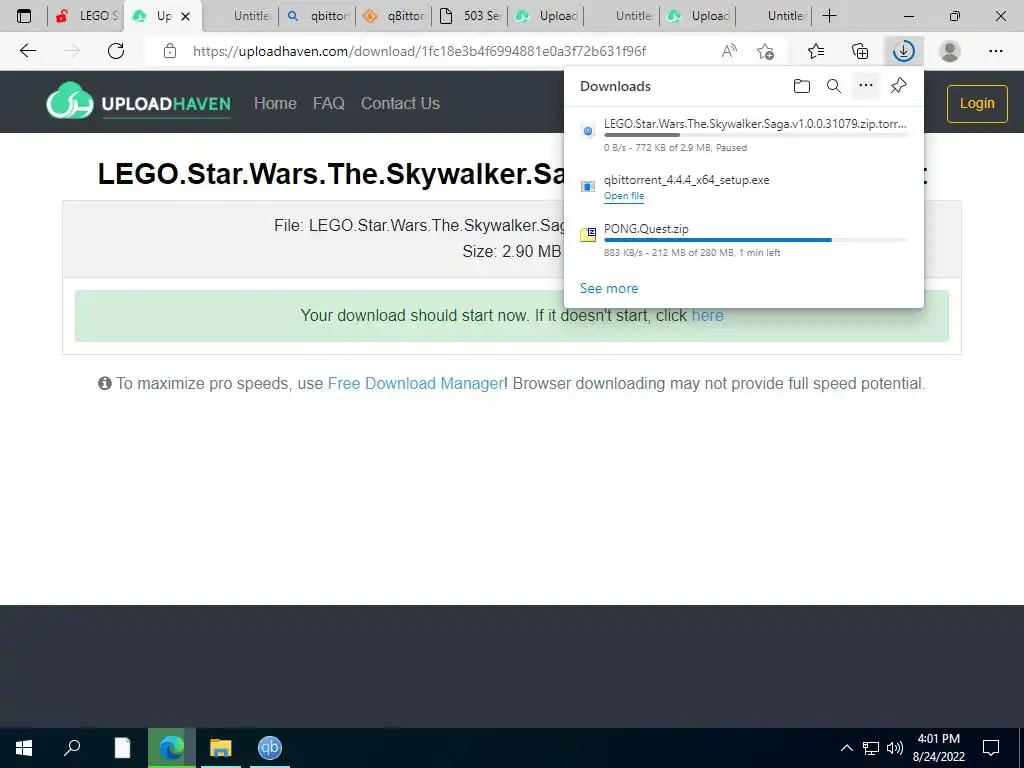Click See more in Downloads panel
The height and width of the screenshot is (768, 1024).
tap(609, 288)
